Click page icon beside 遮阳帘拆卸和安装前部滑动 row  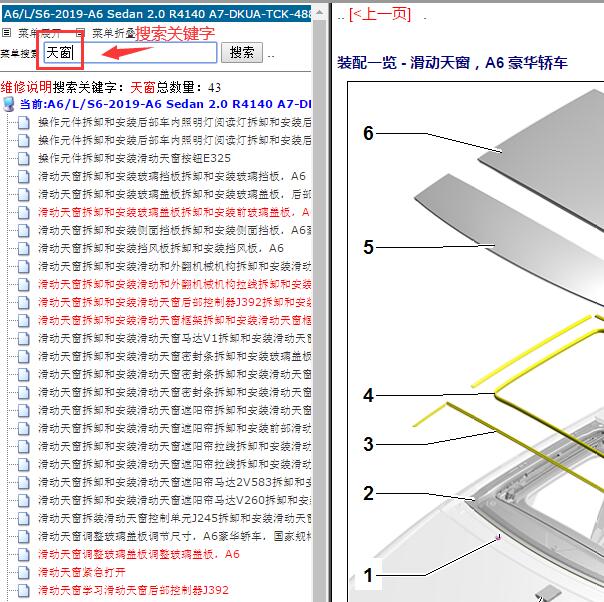[23, 428]
